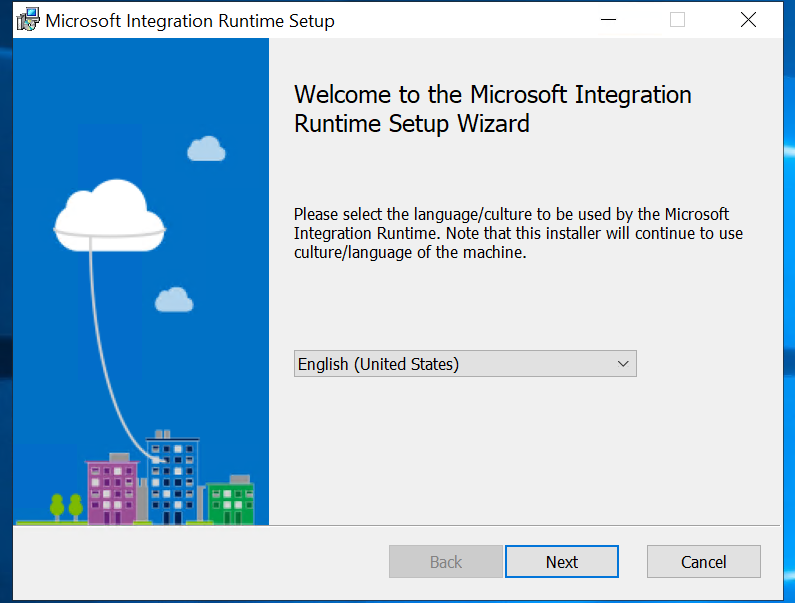The image size is (795, 603).
Task: Click the chevron arrow of the language combo box
Action: point(623,364)
